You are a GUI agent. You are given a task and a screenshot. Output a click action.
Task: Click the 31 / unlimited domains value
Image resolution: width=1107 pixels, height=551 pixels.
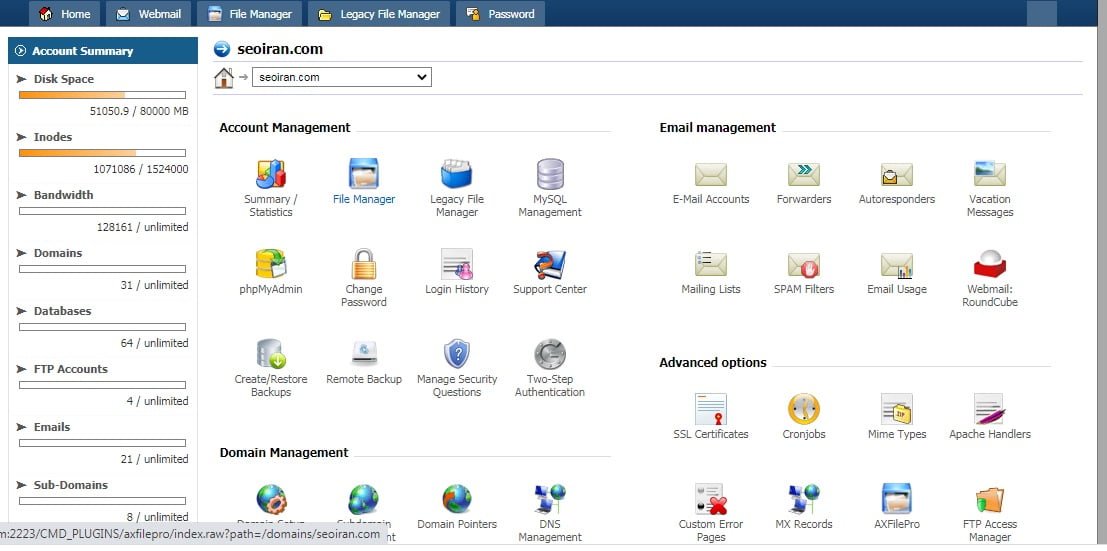155,285
